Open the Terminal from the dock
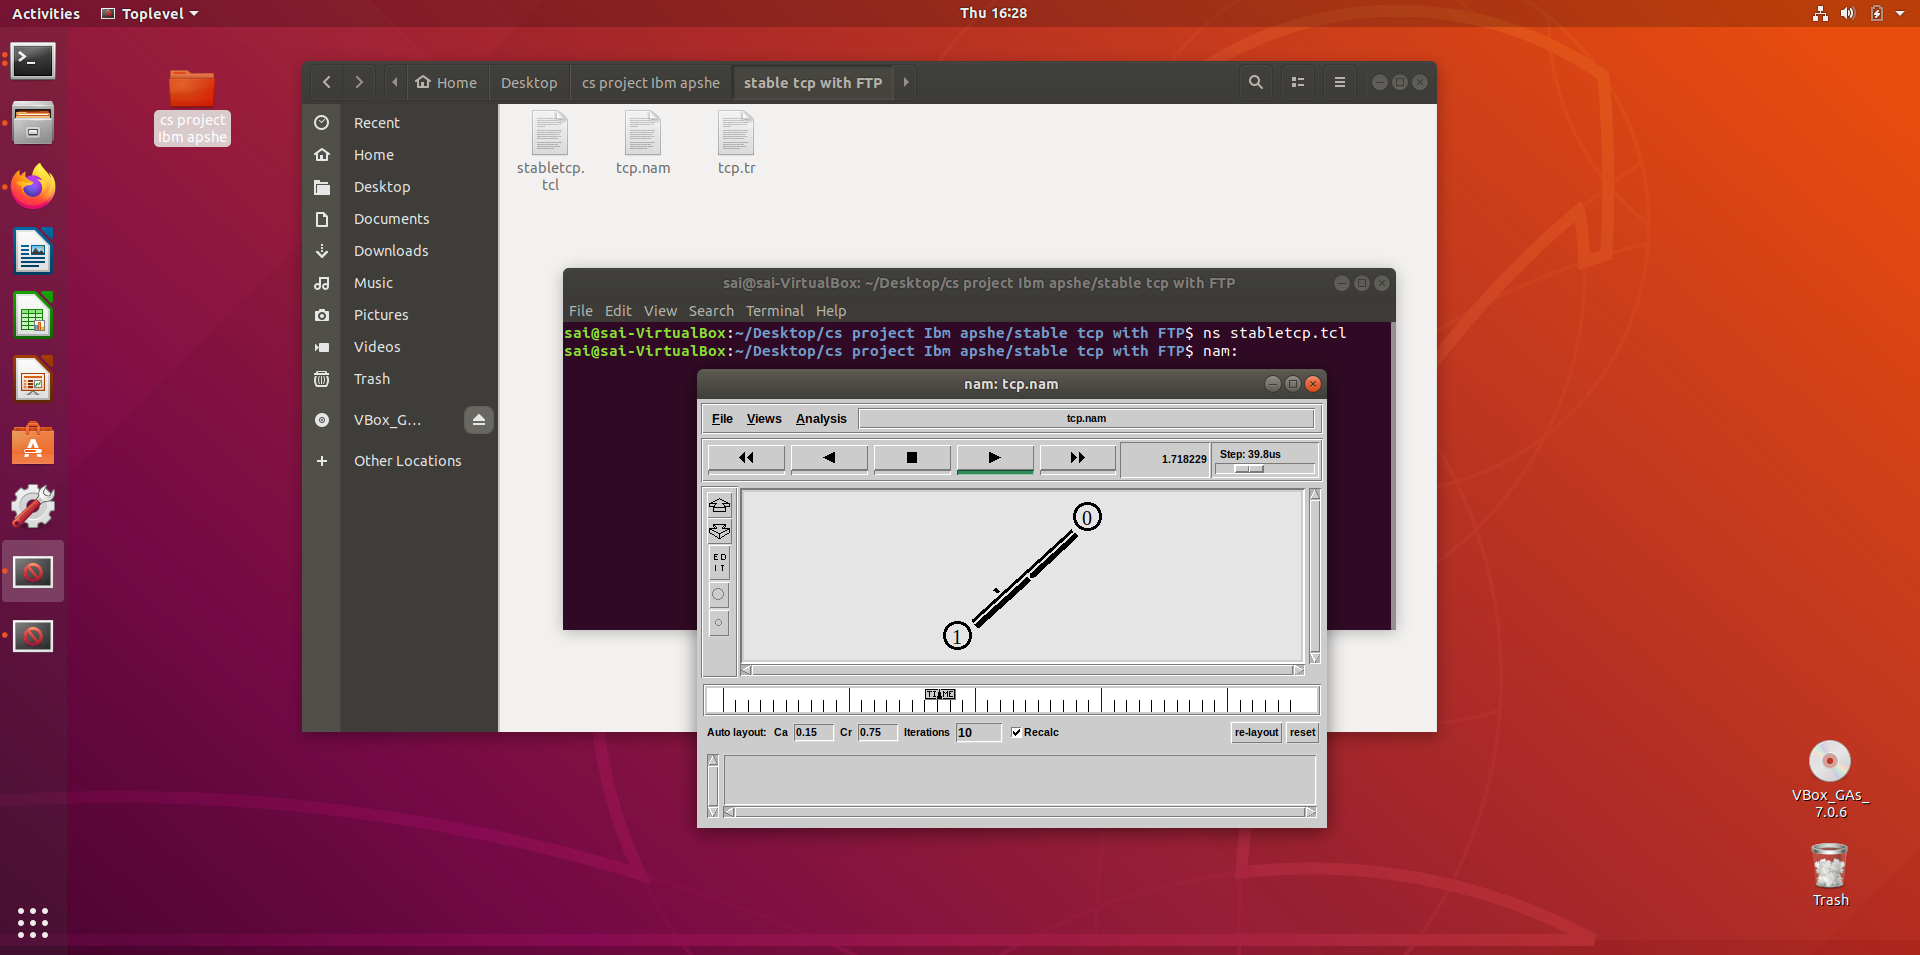 33,61
